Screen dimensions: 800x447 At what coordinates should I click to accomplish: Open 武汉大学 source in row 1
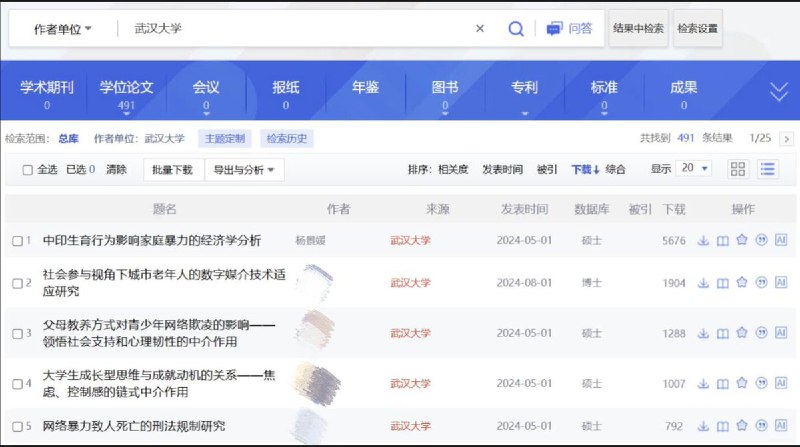[411, 240]
